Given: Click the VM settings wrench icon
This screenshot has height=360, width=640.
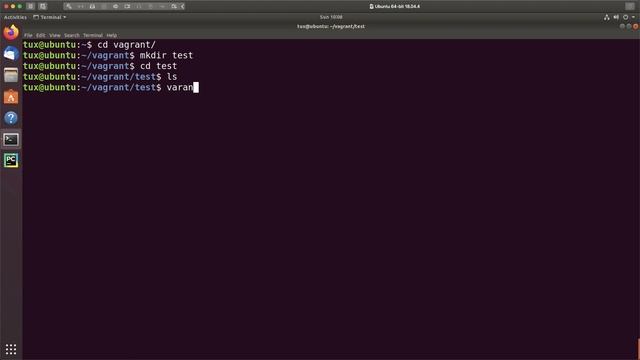Looking at the screenshot, I should coord(69,6).
